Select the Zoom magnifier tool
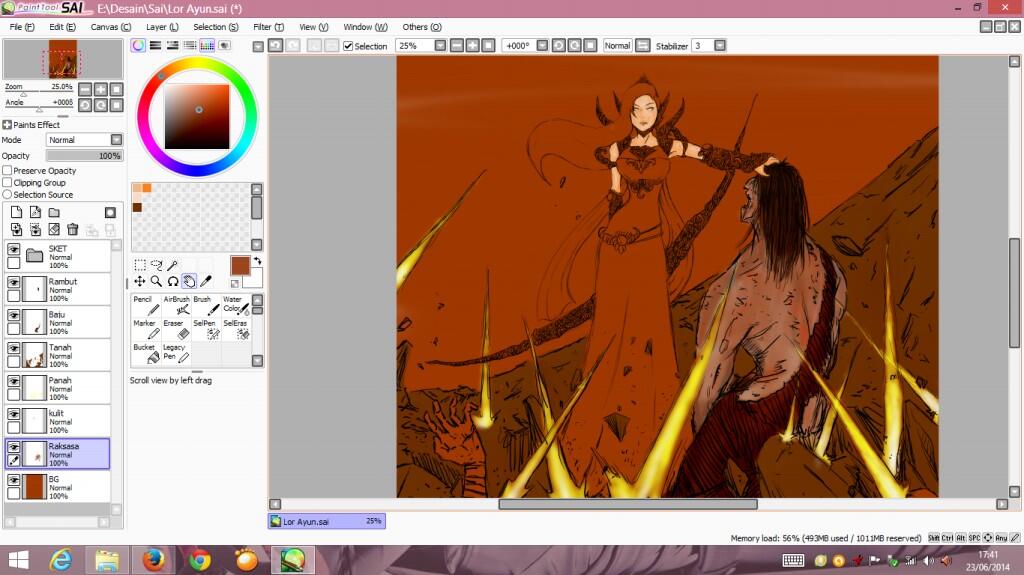The height and width of the screenshot is (575, 1024). point(156,282)
